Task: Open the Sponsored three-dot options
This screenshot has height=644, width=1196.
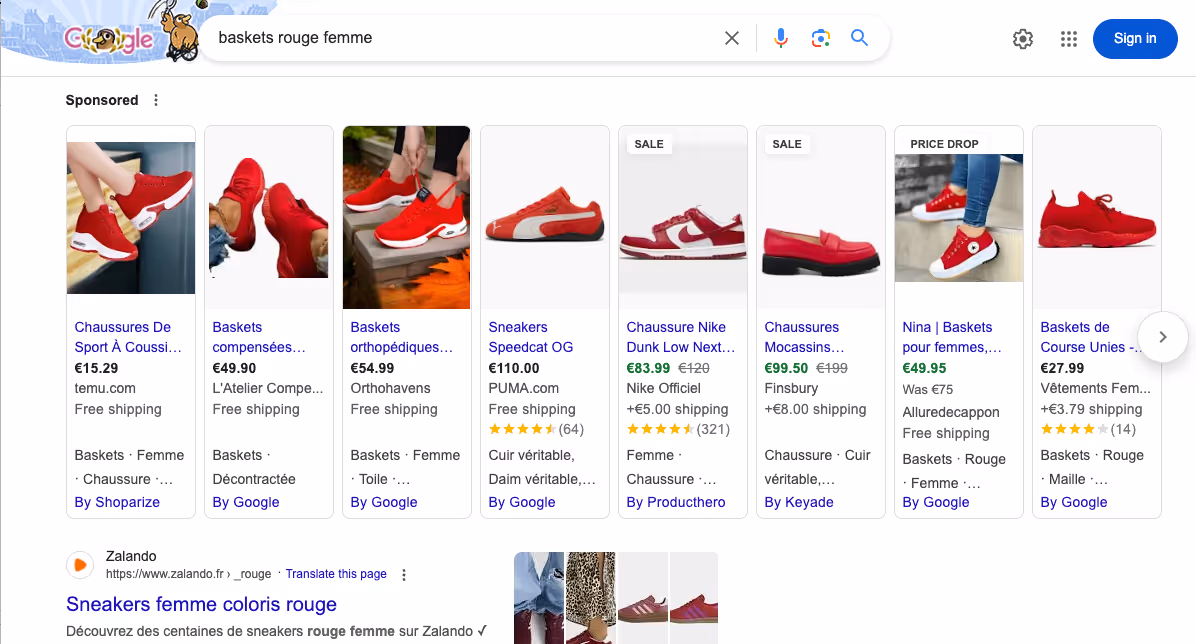Action: (x=156, y=100)
